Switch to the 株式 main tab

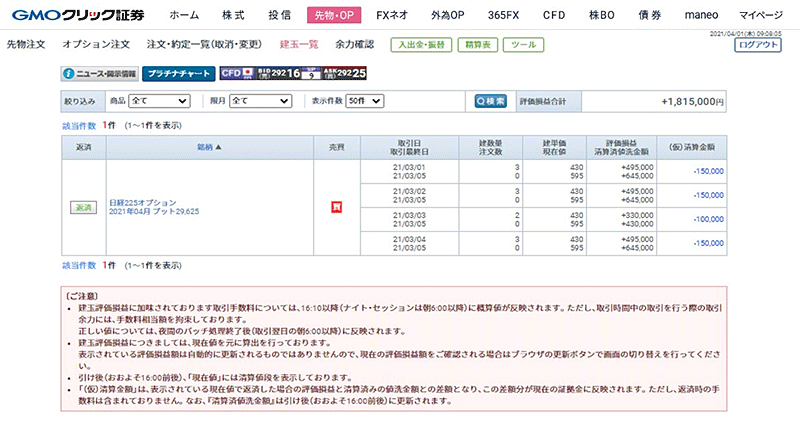click(x=233, y=16)
